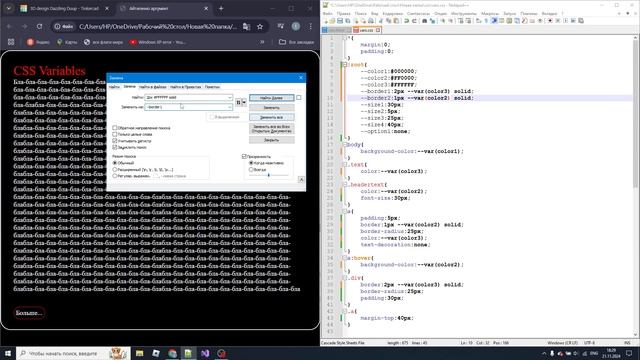Select transparency 'Всегда' radio button
The height and width of the screenshot is (360, 640).
click(251, 169)
